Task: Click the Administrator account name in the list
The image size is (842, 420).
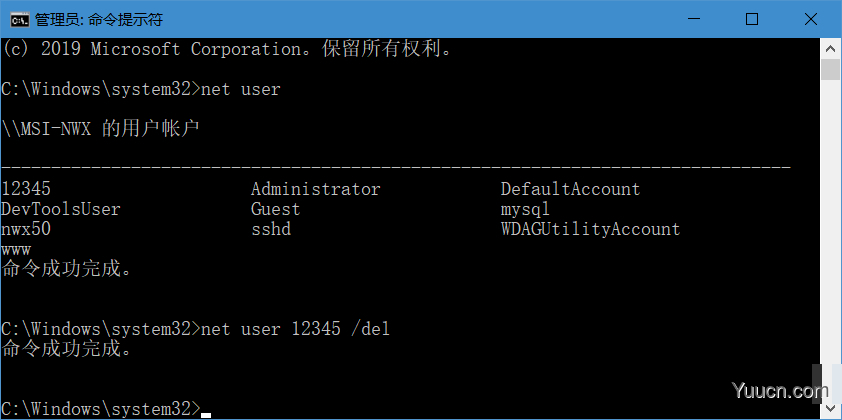Action: click(x=315, y=189)
